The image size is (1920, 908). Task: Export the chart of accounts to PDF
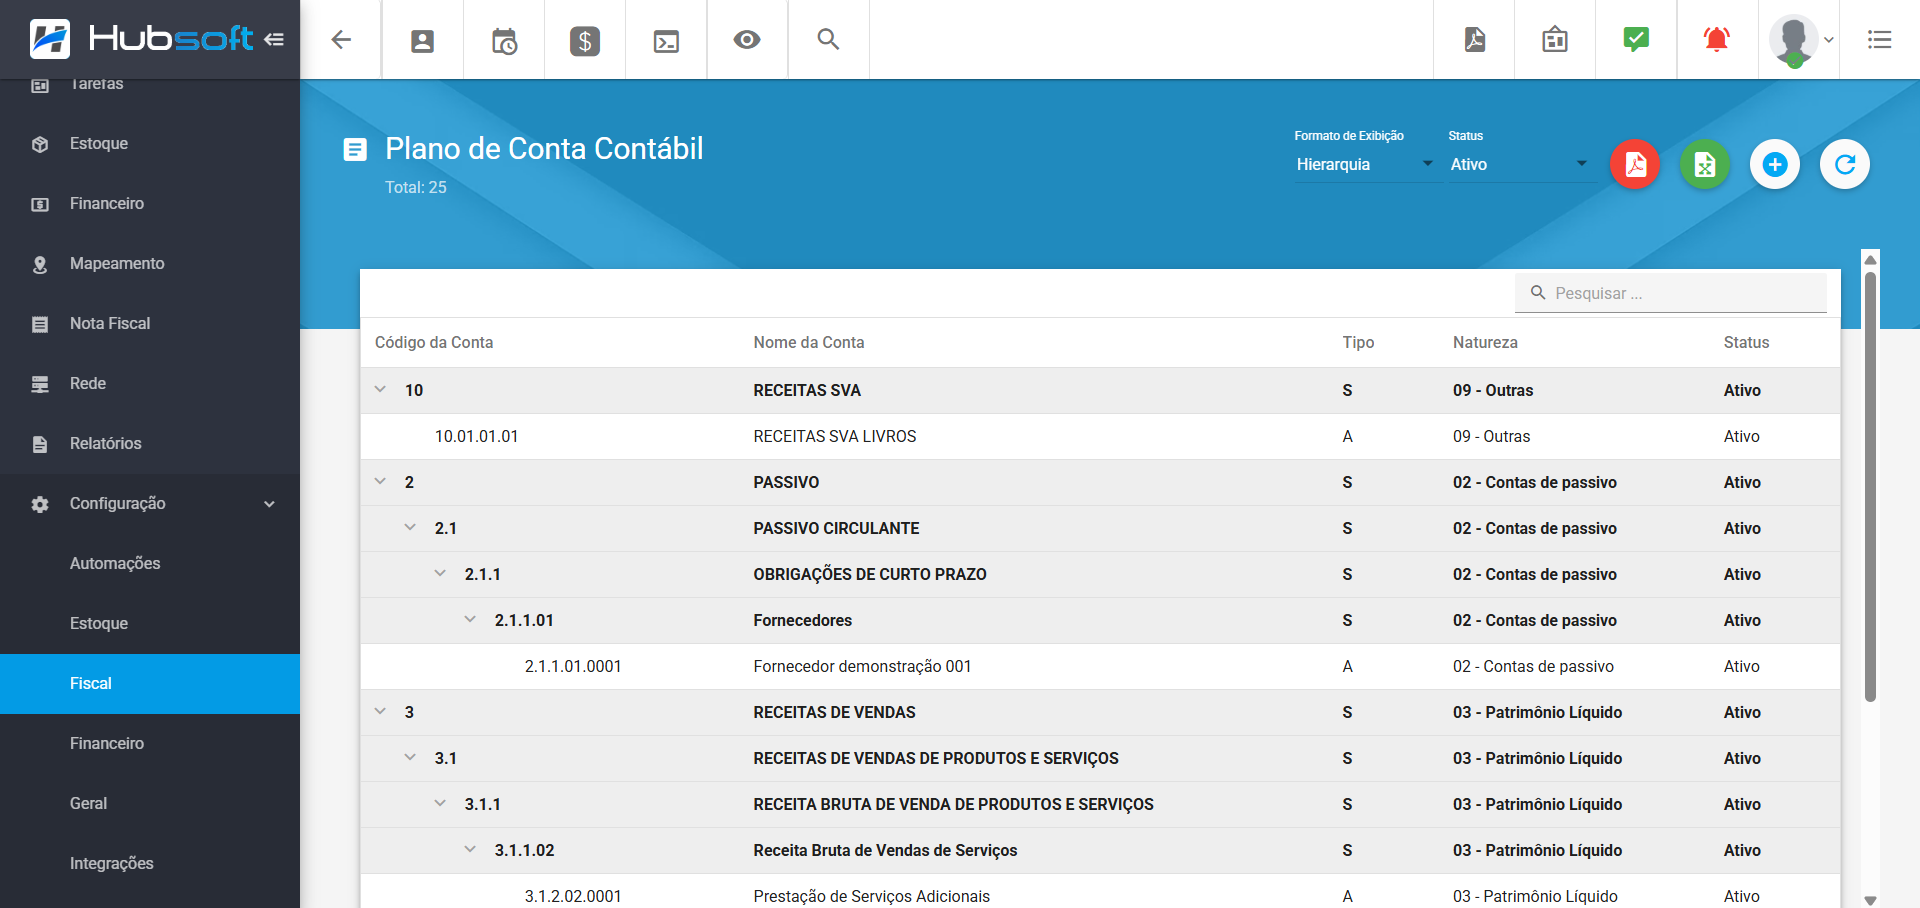pos(1635,164)
